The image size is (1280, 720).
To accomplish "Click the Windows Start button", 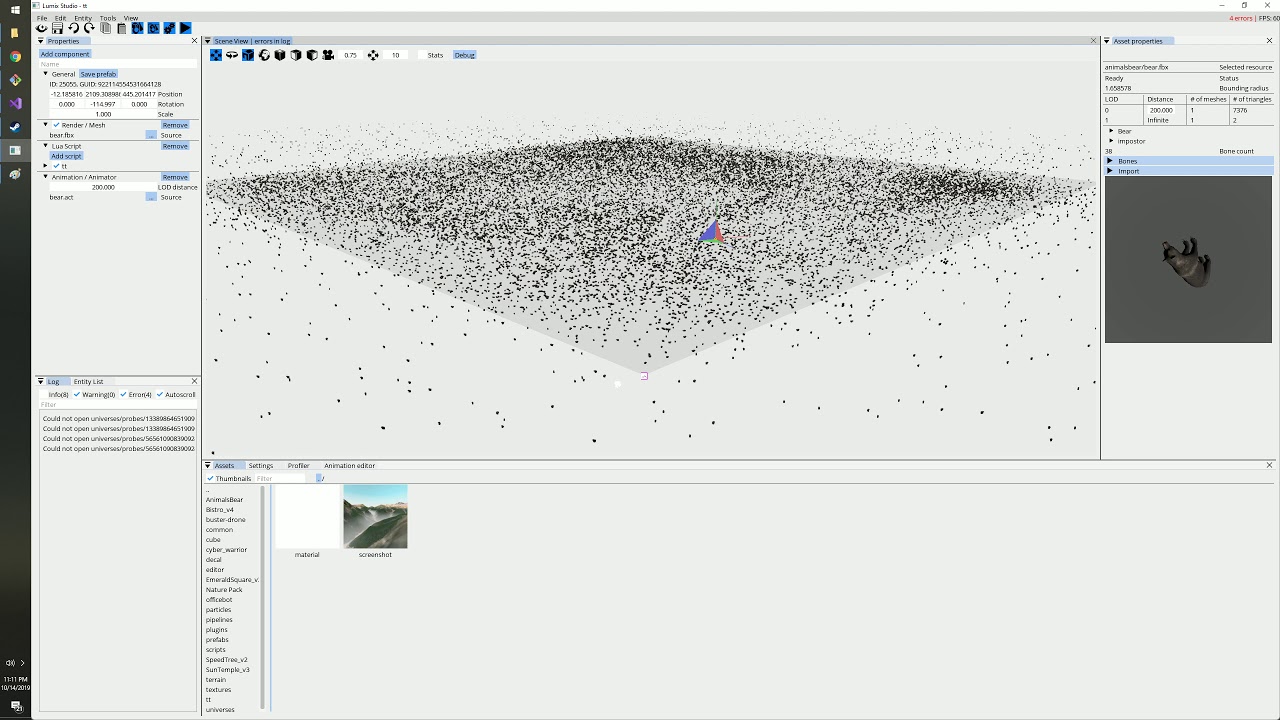I will pos(15,10).
